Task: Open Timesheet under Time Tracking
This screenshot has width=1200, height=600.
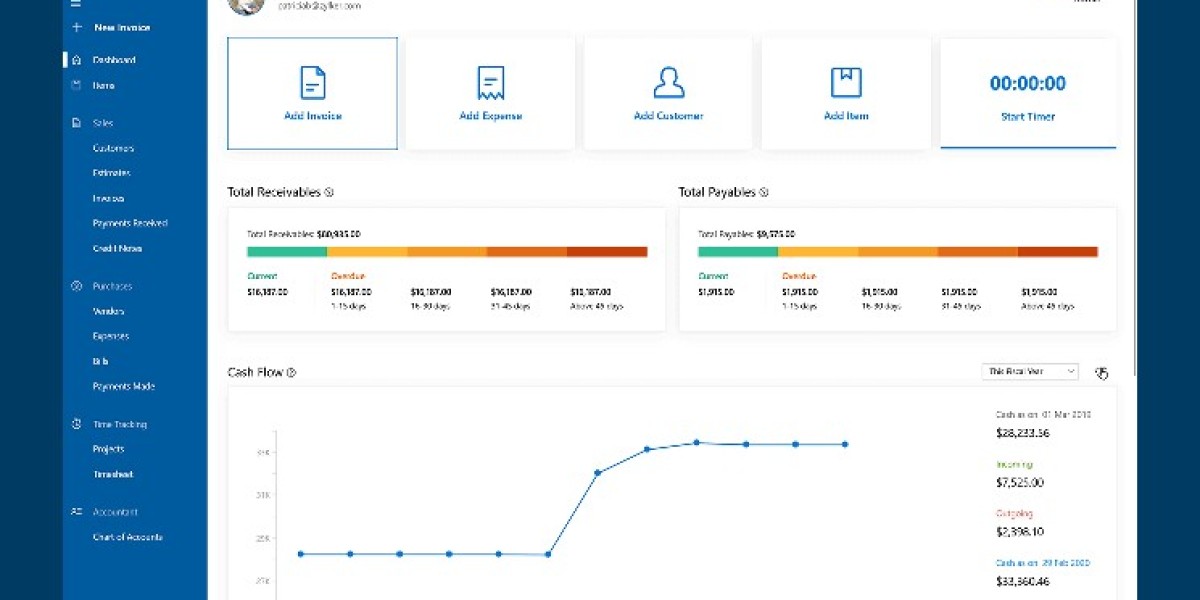Action: (x=113, y=474)
